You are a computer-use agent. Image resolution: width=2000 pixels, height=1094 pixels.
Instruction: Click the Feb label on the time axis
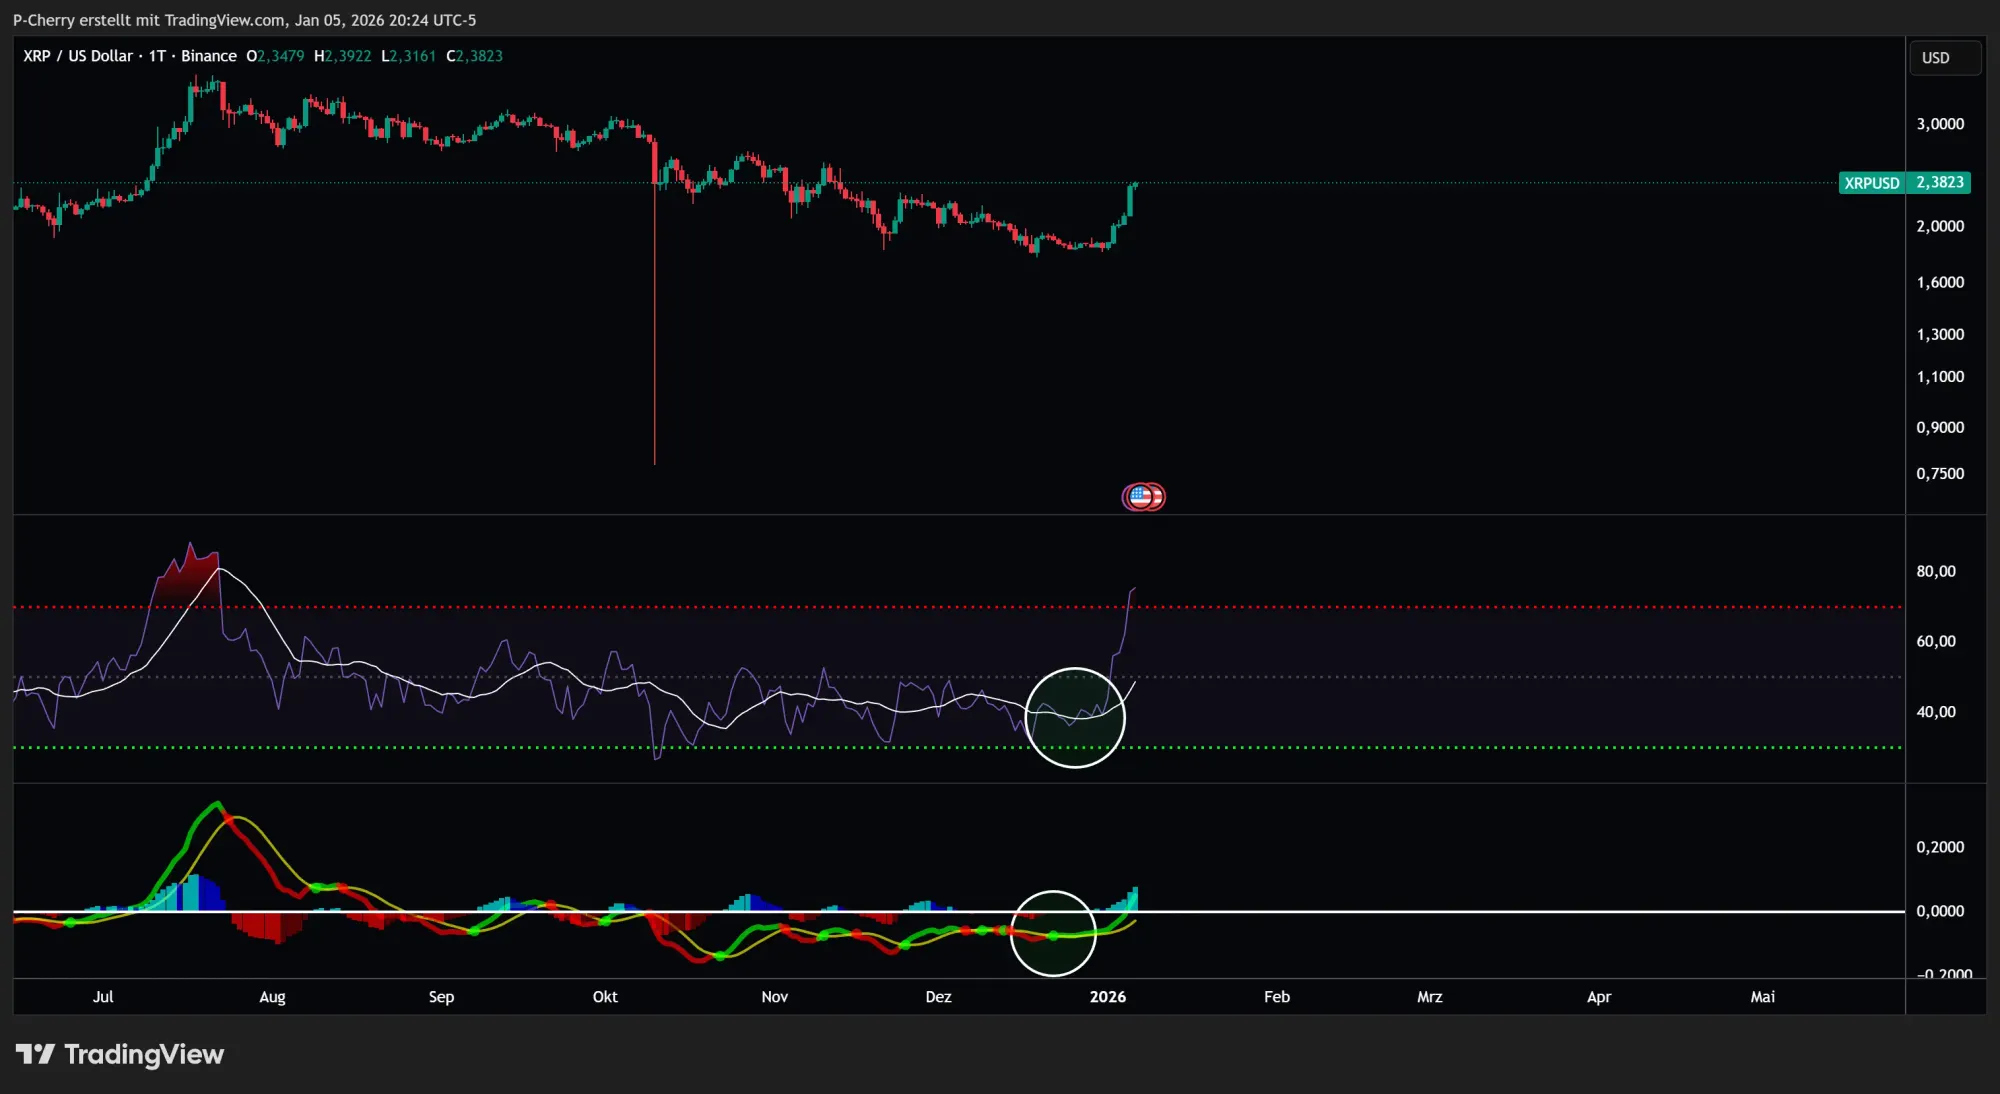(1276, 997)
